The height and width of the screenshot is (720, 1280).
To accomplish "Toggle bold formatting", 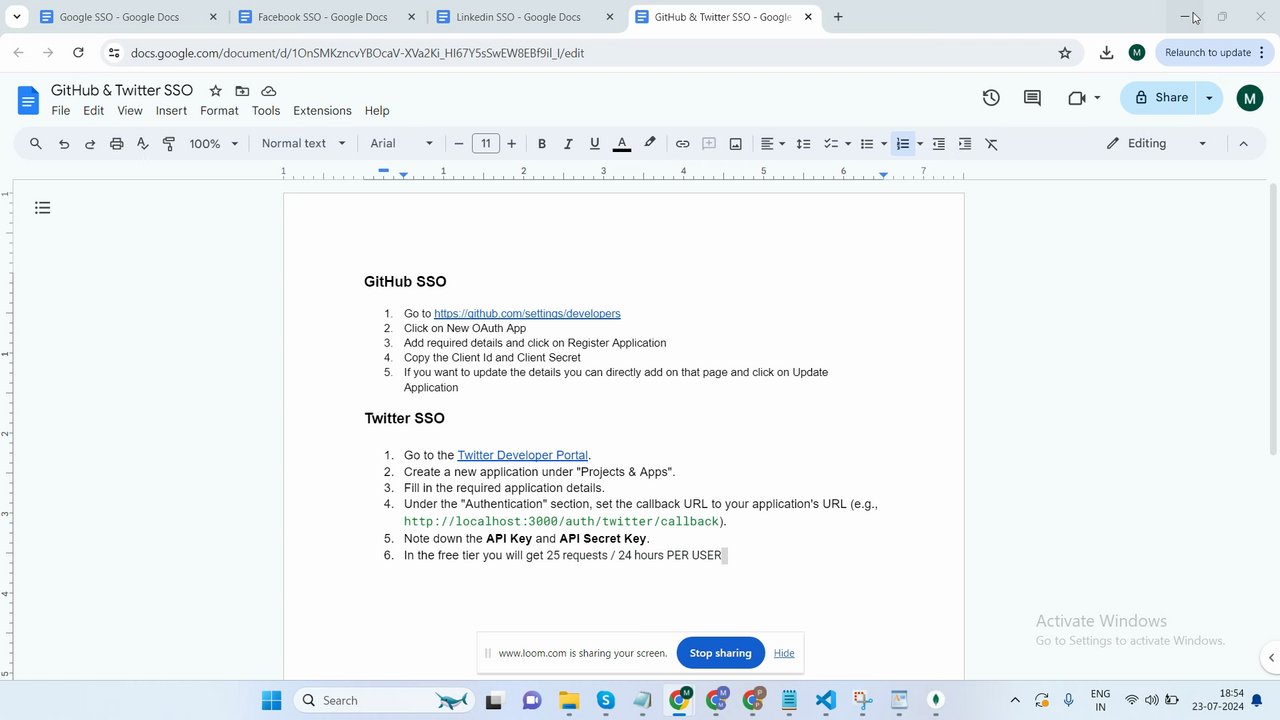I will coord(542,144).
